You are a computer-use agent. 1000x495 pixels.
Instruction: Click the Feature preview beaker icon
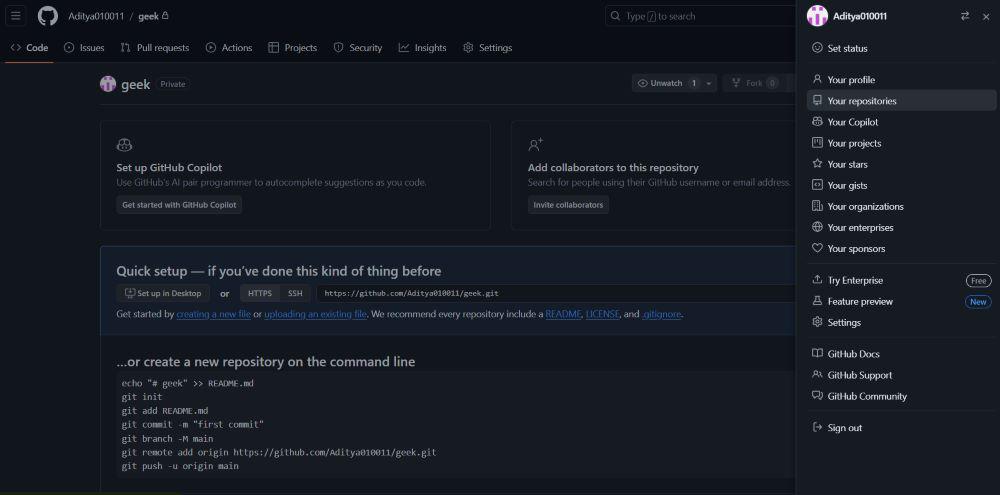point(817,301)
